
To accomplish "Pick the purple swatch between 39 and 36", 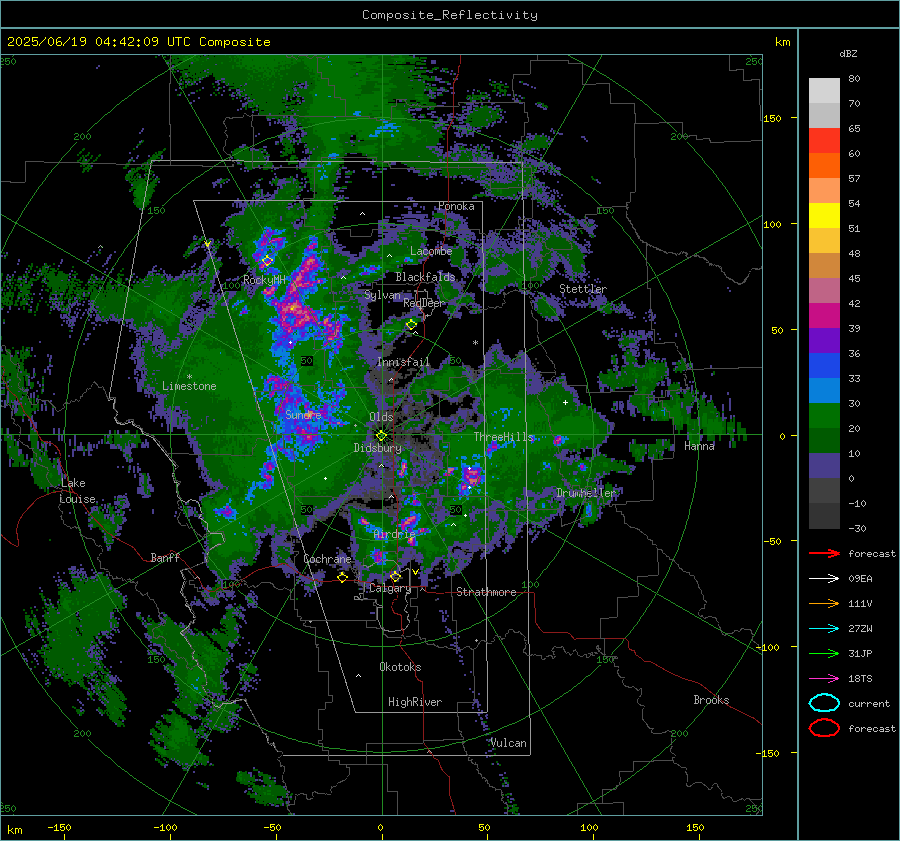I will [824, 340].
